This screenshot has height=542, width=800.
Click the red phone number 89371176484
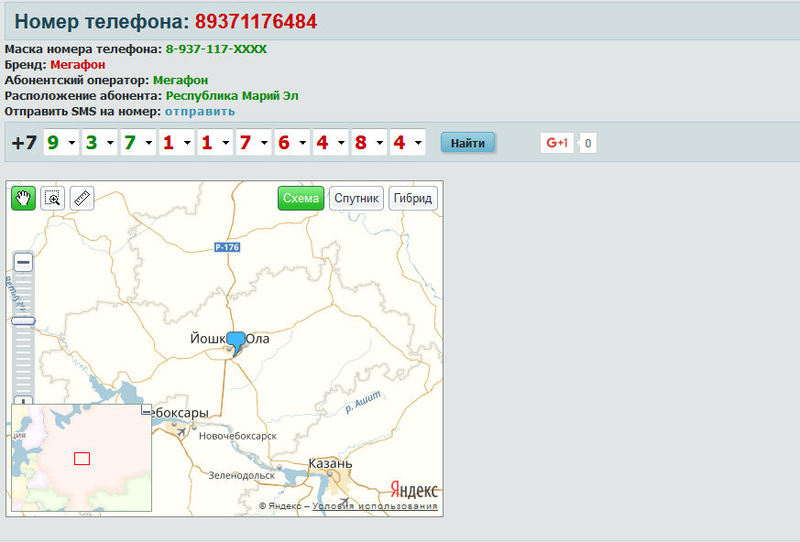[x=256, y=21]
